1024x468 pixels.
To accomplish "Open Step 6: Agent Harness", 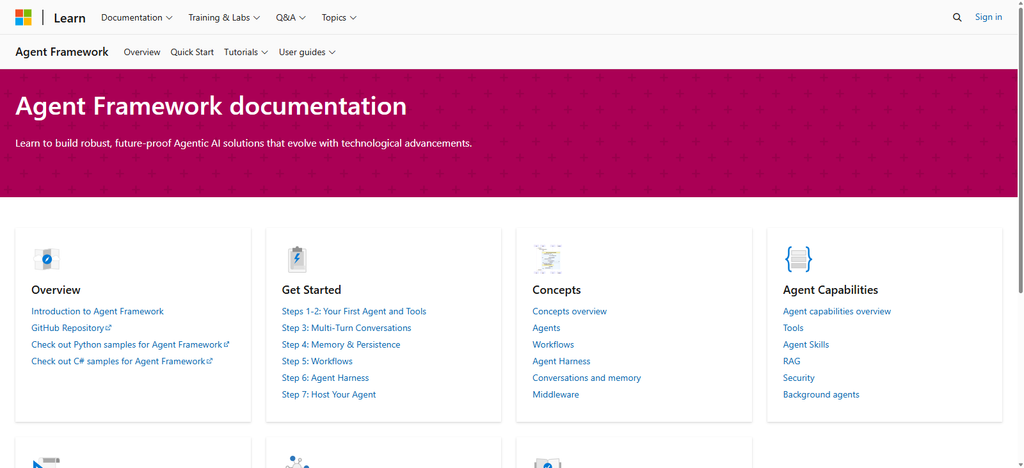I will click(325, 378).
